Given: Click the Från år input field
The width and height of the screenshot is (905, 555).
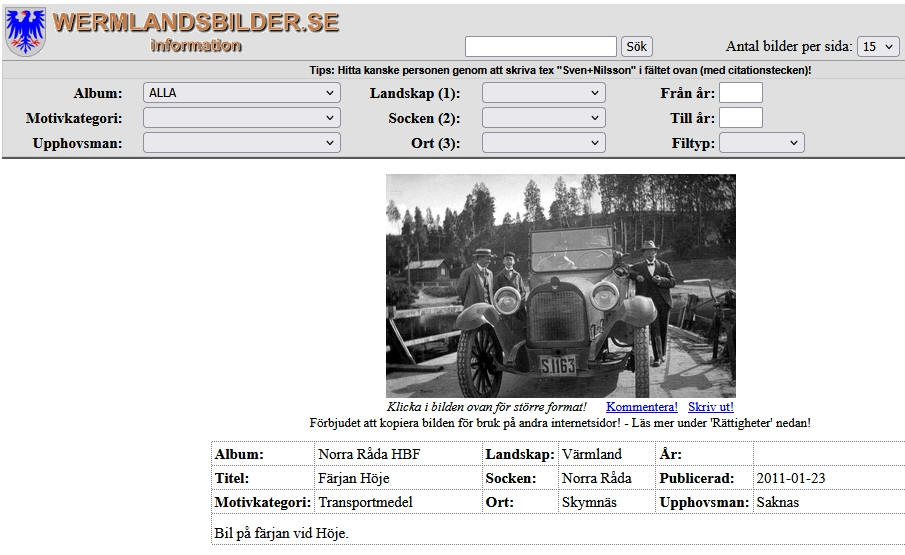Looking at the screenshot, I should click(740, 93).
